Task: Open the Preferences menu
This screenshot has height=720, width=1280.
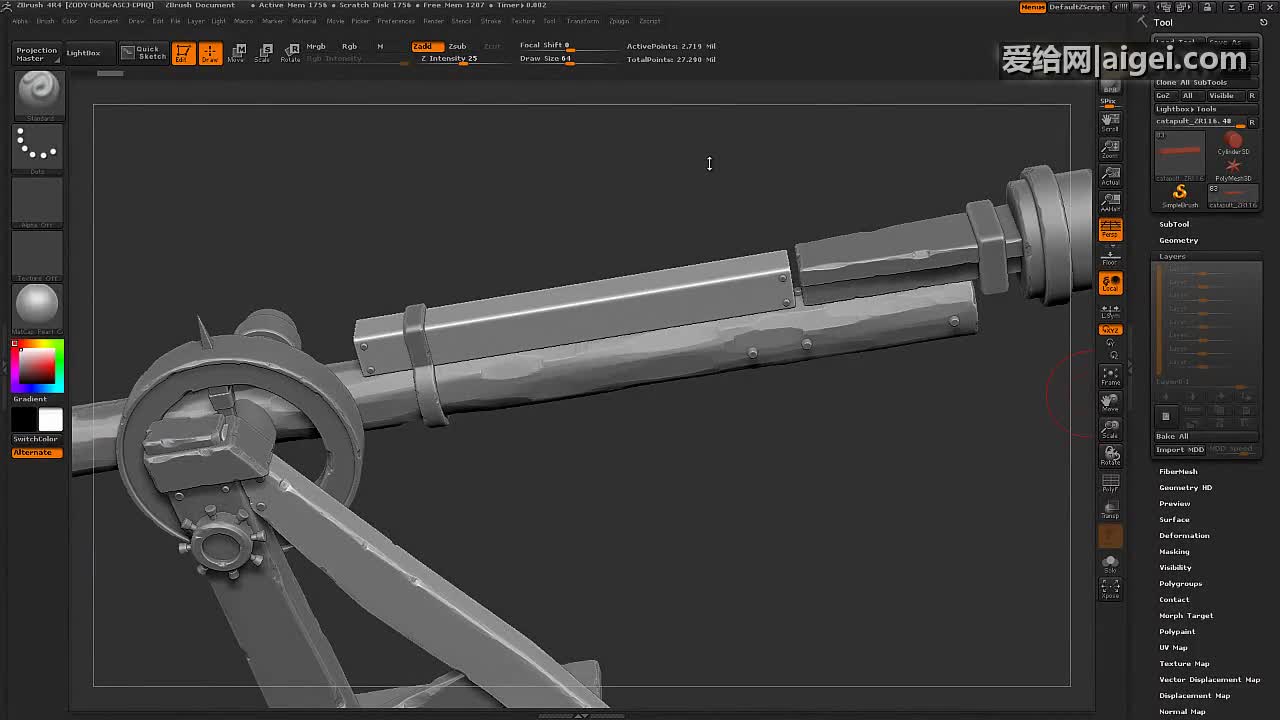Action: tap(396, 21)
